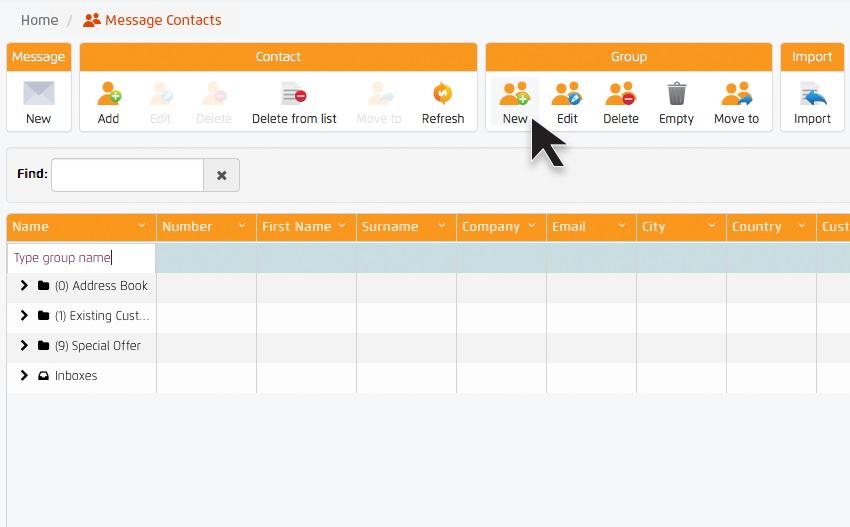Click the Existing Cust... folder icon

(x=43, y=315)
